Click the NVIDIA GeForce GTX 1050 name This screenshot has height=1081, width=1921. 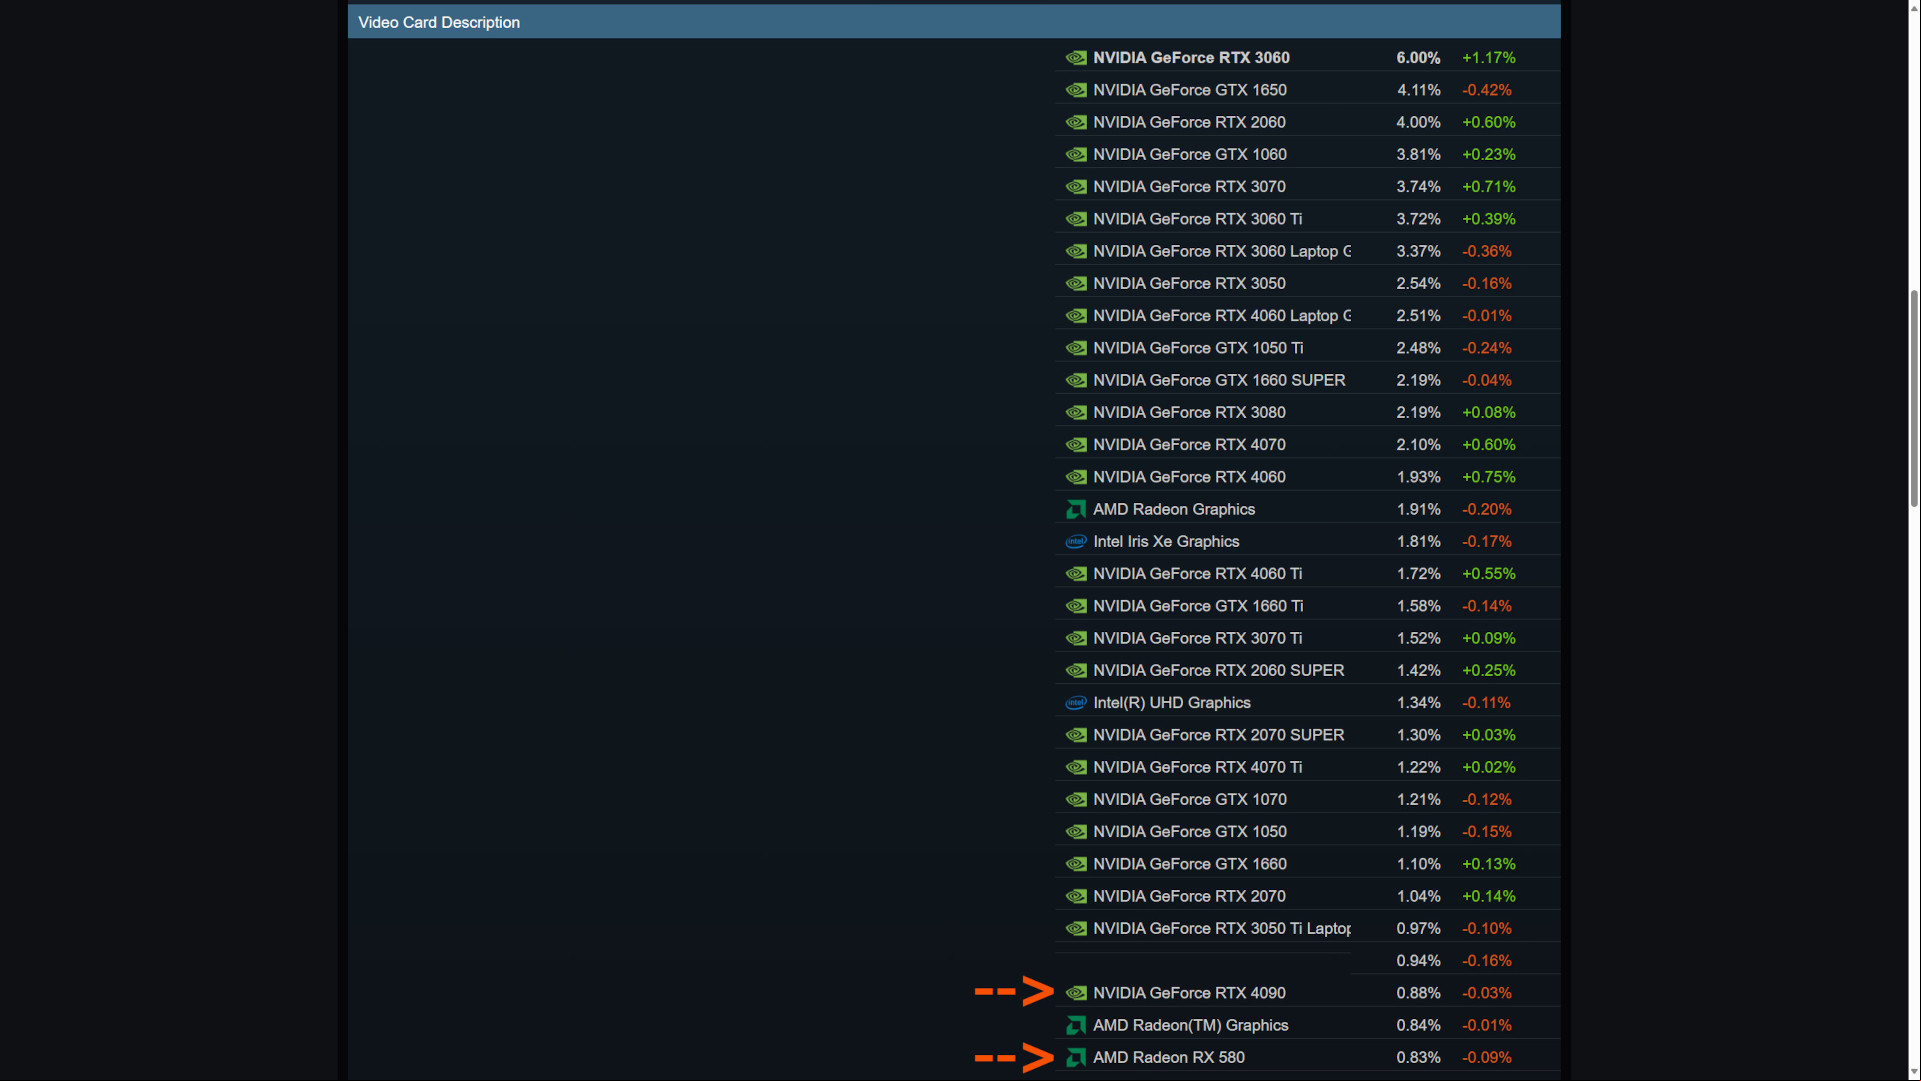(1190, 832)
